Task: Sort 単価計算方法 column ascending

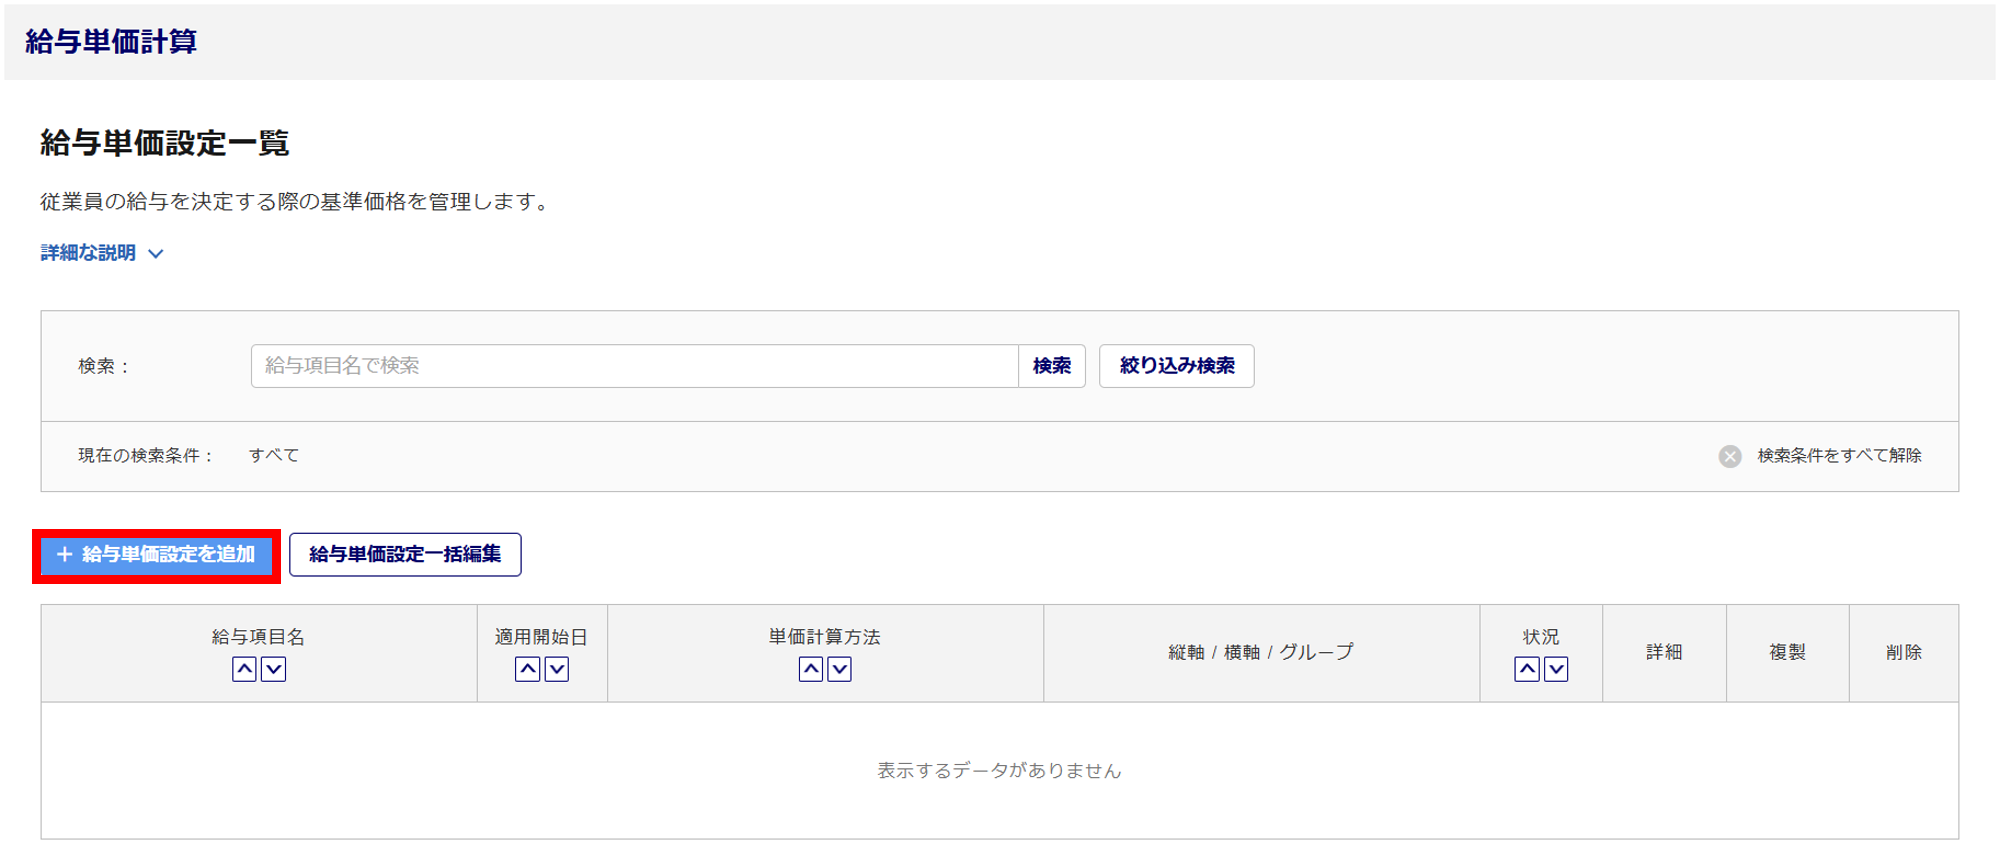Action: (811, 669)
